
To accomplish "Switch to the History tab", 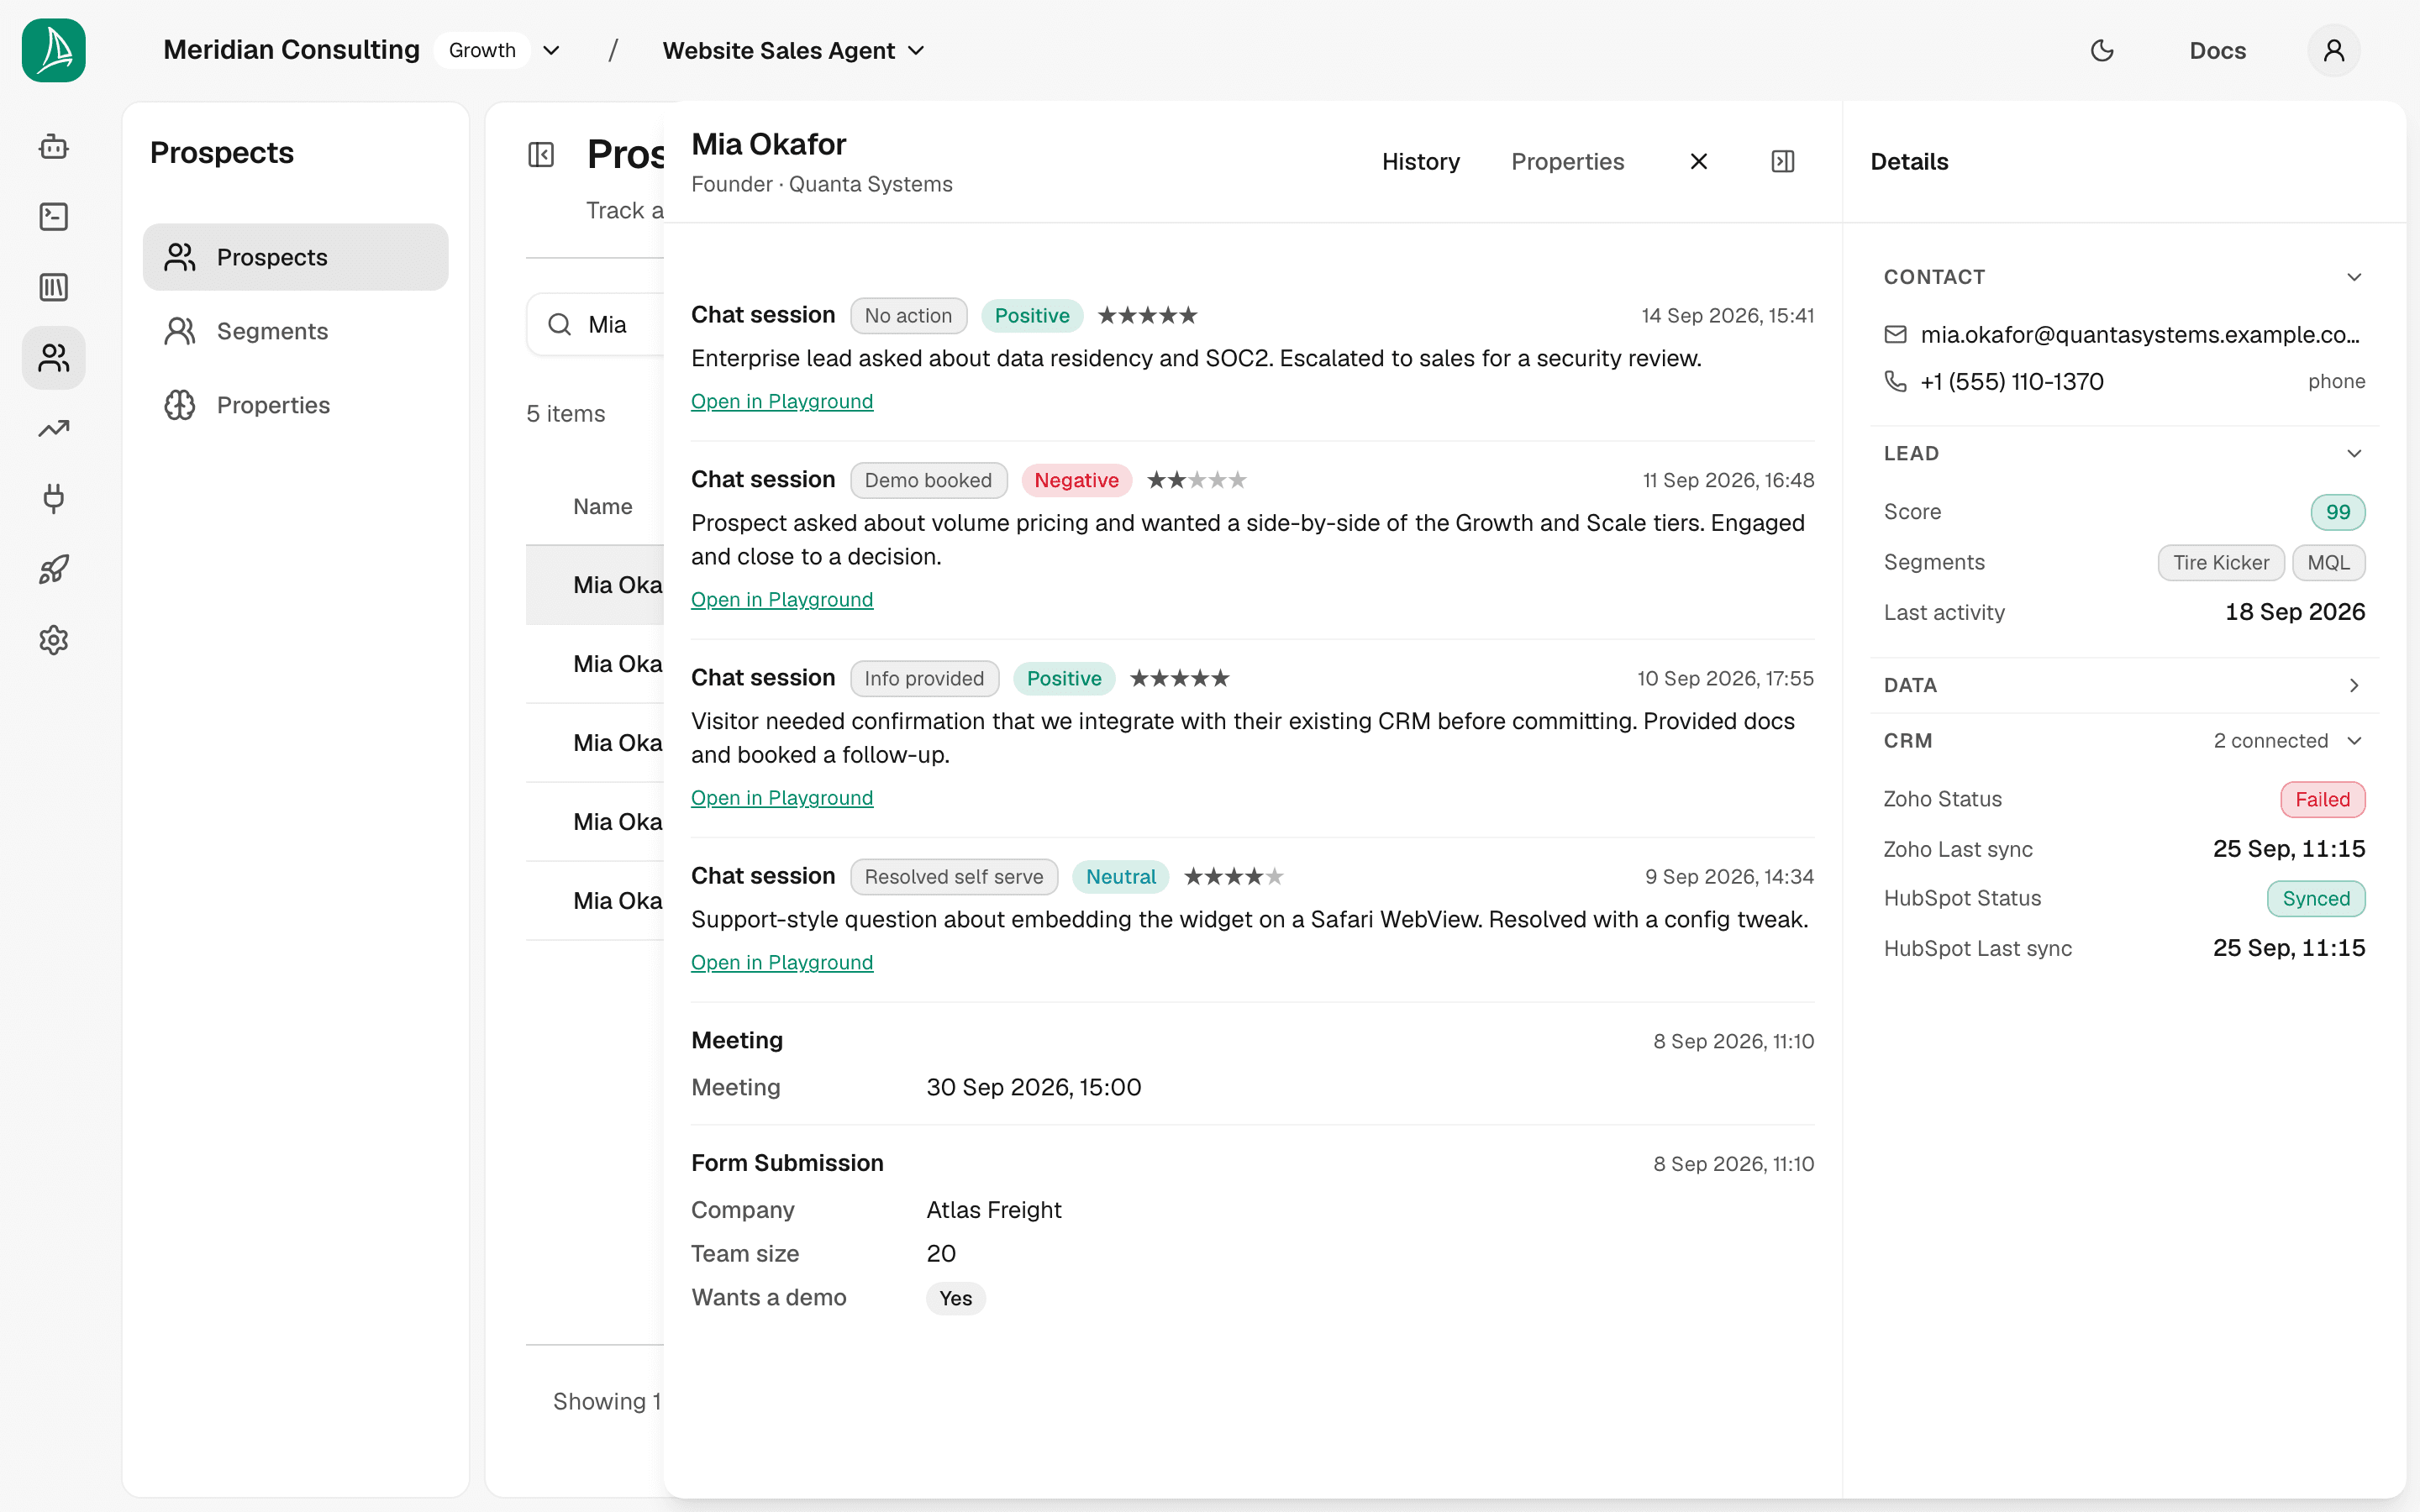I will pyautogui.click(x=1420, y=162).
